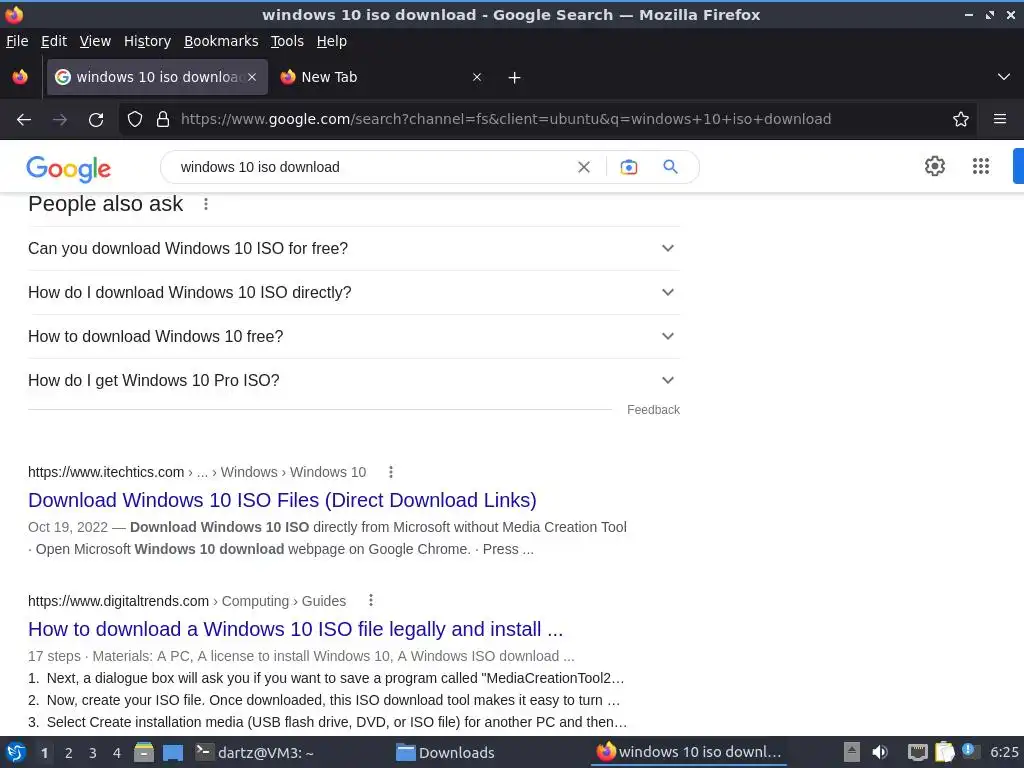
Task: Open Firefox View pinned icon
Action: 20,77
